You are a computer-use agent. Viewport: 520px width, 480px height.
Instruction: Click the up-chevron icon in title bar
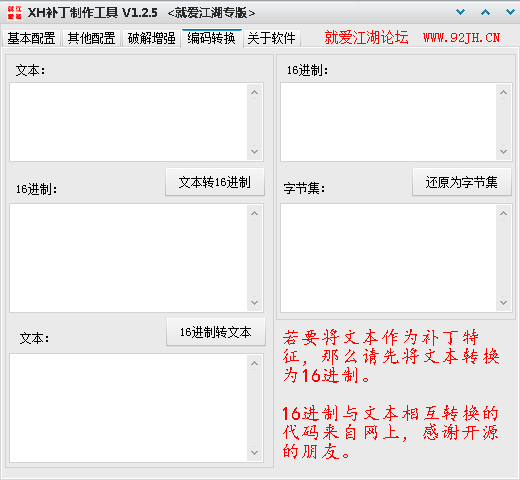click(x=485, y=12)
